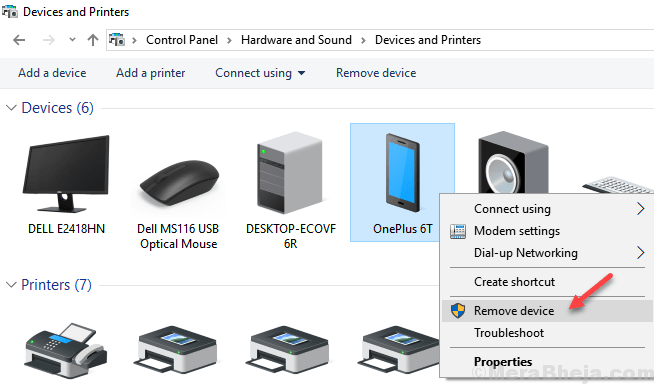Click the DELL E2418HN label text
Viewport: 654px width, 384px height.
[x=66, y=229]
